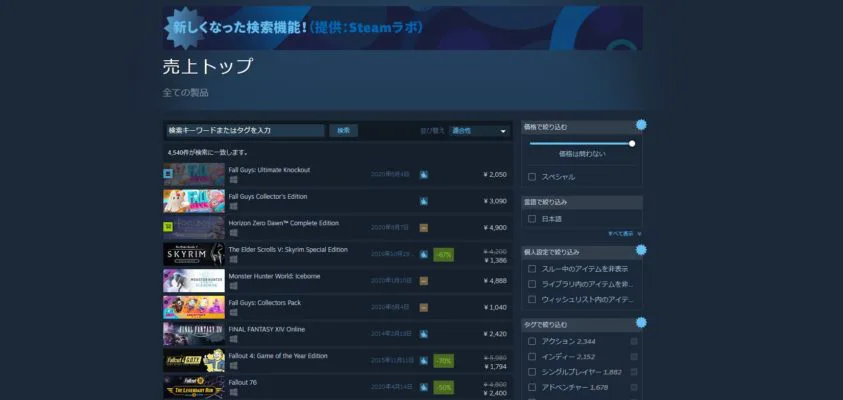Click the Fall Guys Collector's Edition thumbnail
The width and height of the screenshot is (843, 400).
point(194,201)
